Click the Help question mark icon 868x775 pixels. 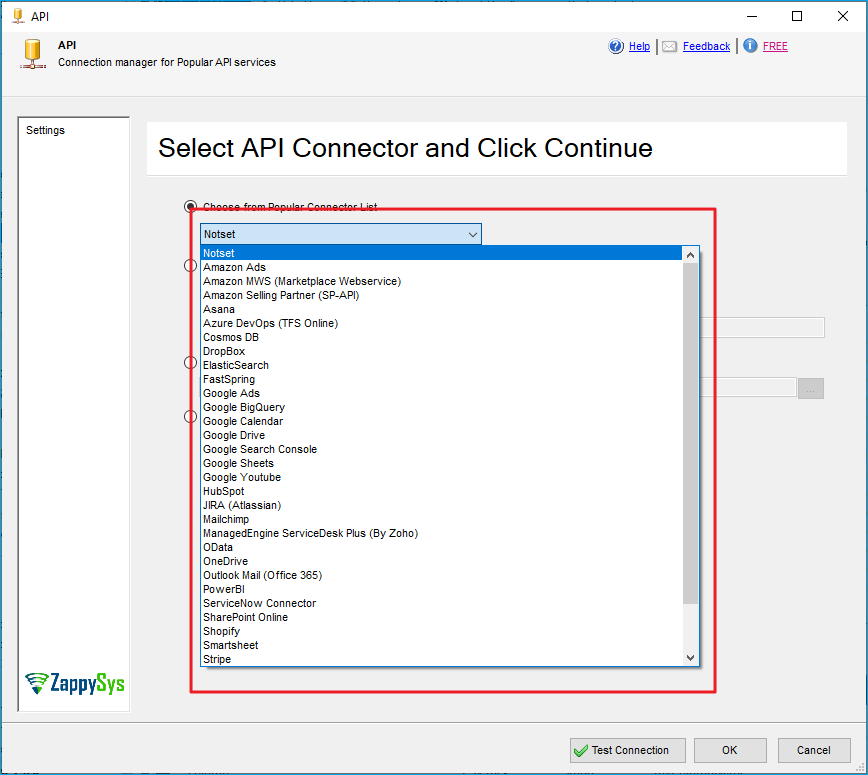(x=616, y=46)
